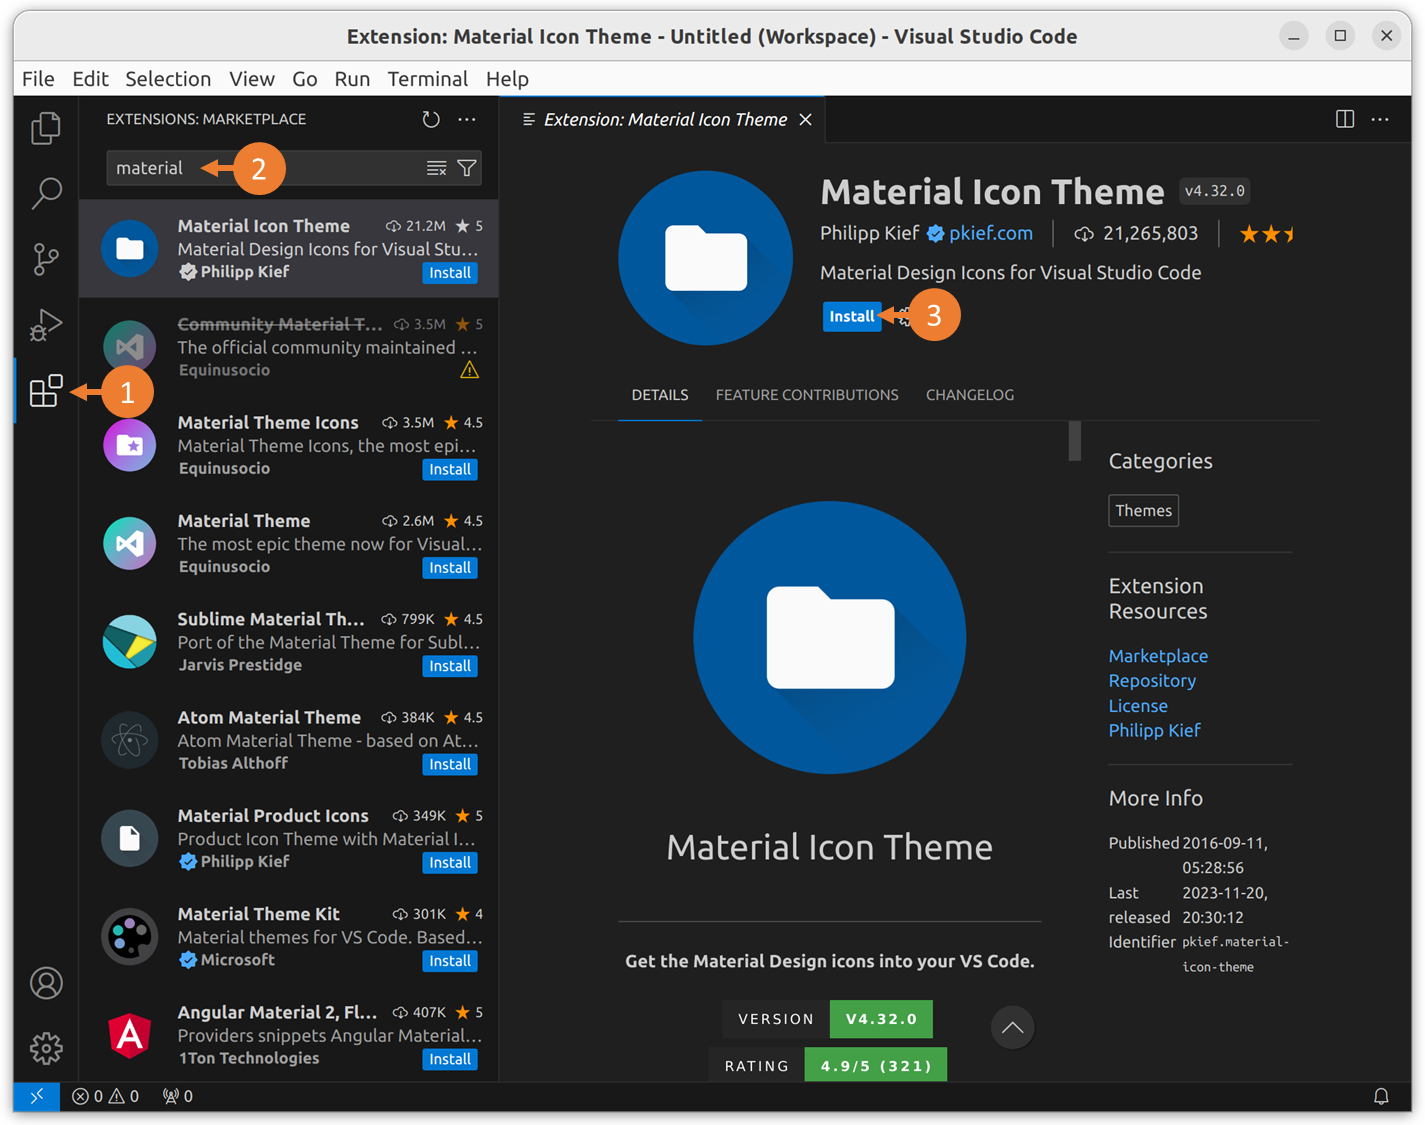Screen dimensions: 1425x1125
Task: Open Run and Debug view
Action: 46,325
